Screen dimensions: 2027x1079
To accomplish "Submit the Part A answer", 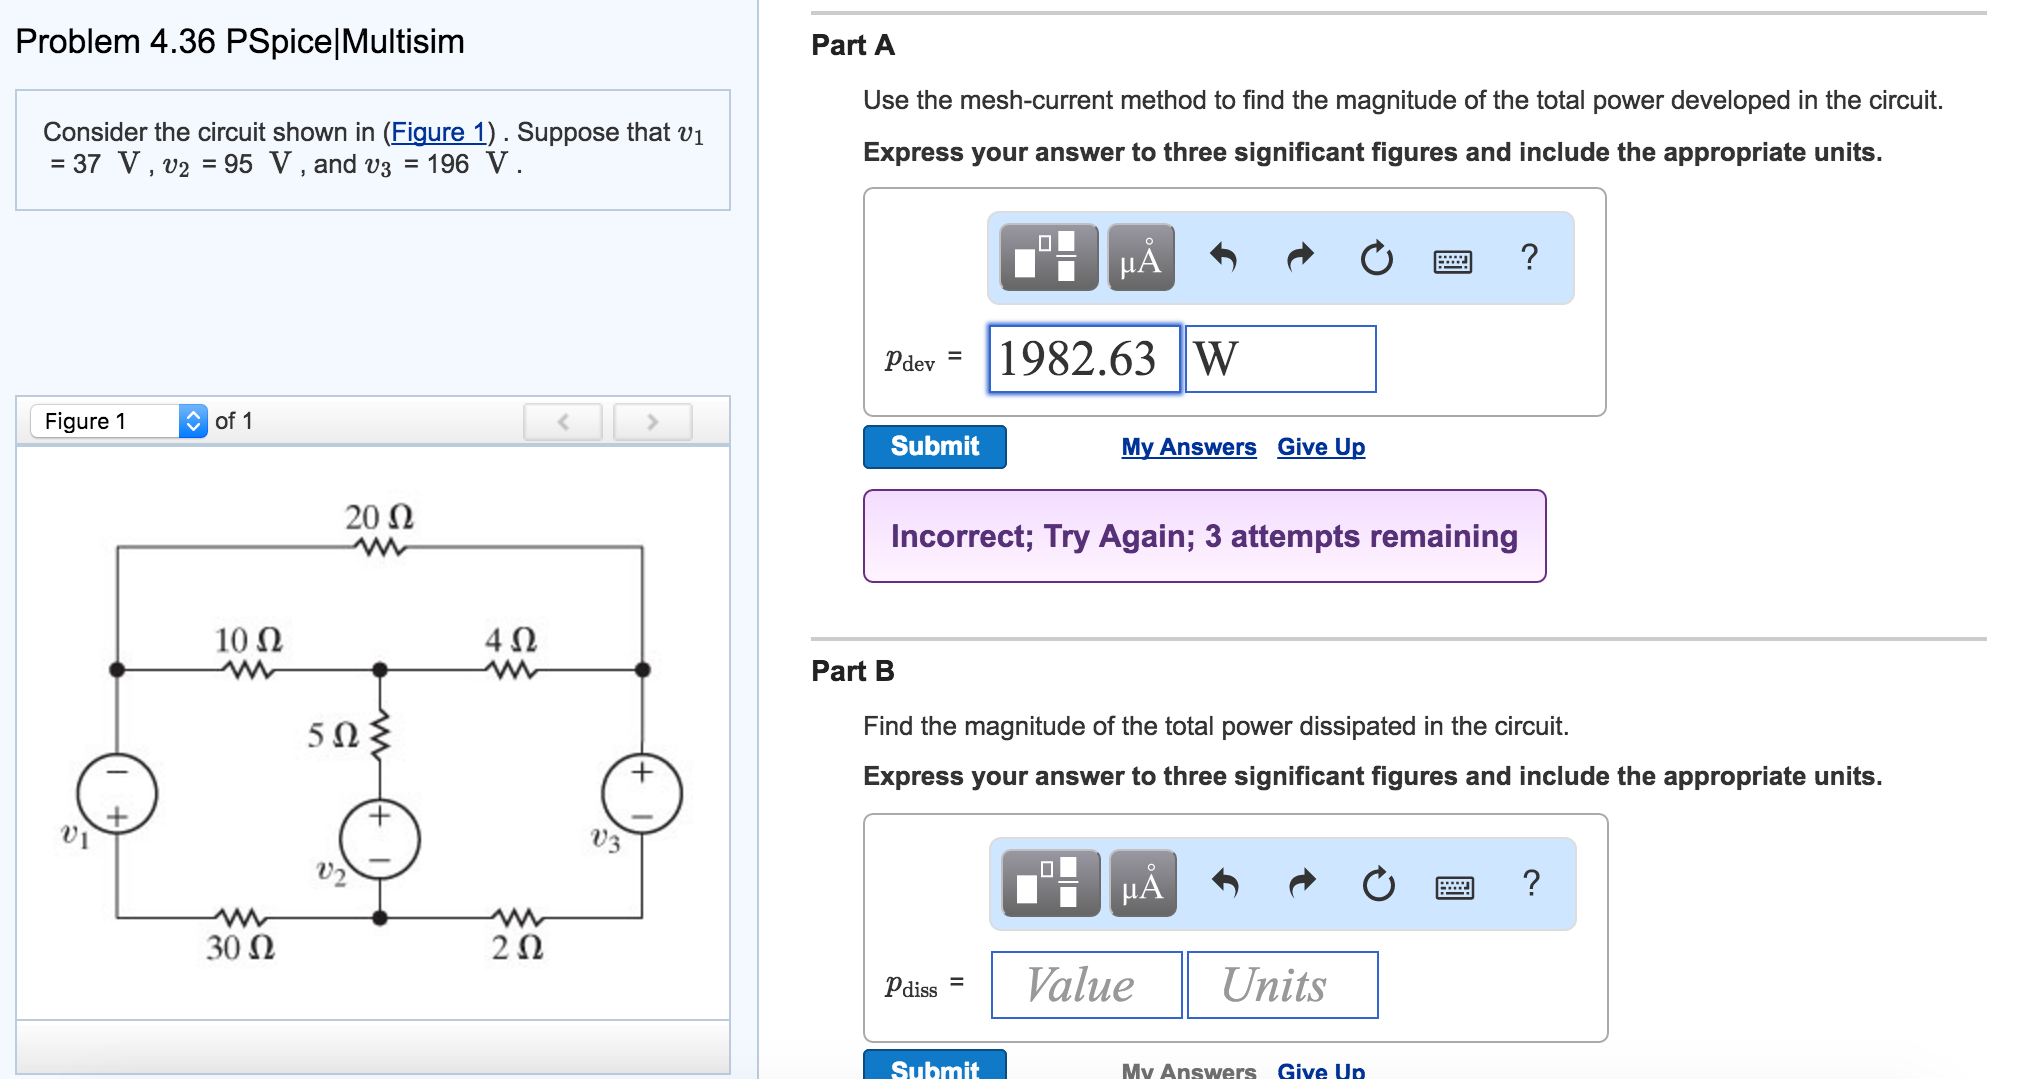I will (933, 446).
